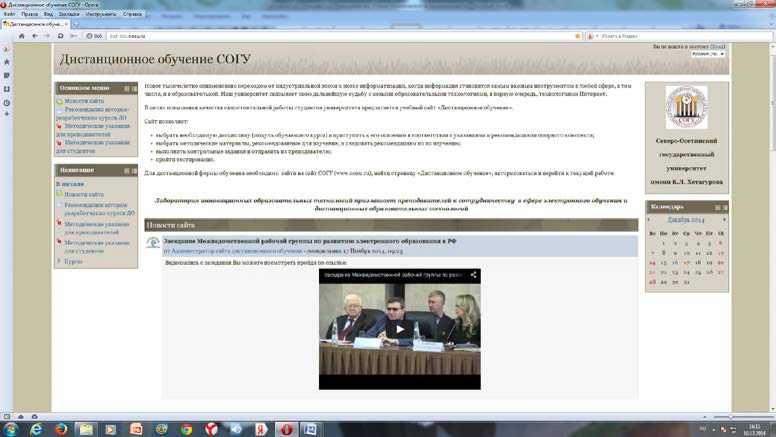776x437 pixels.
Task: Open Opera sidebar downloads panel icon
Action: point(6,89)
